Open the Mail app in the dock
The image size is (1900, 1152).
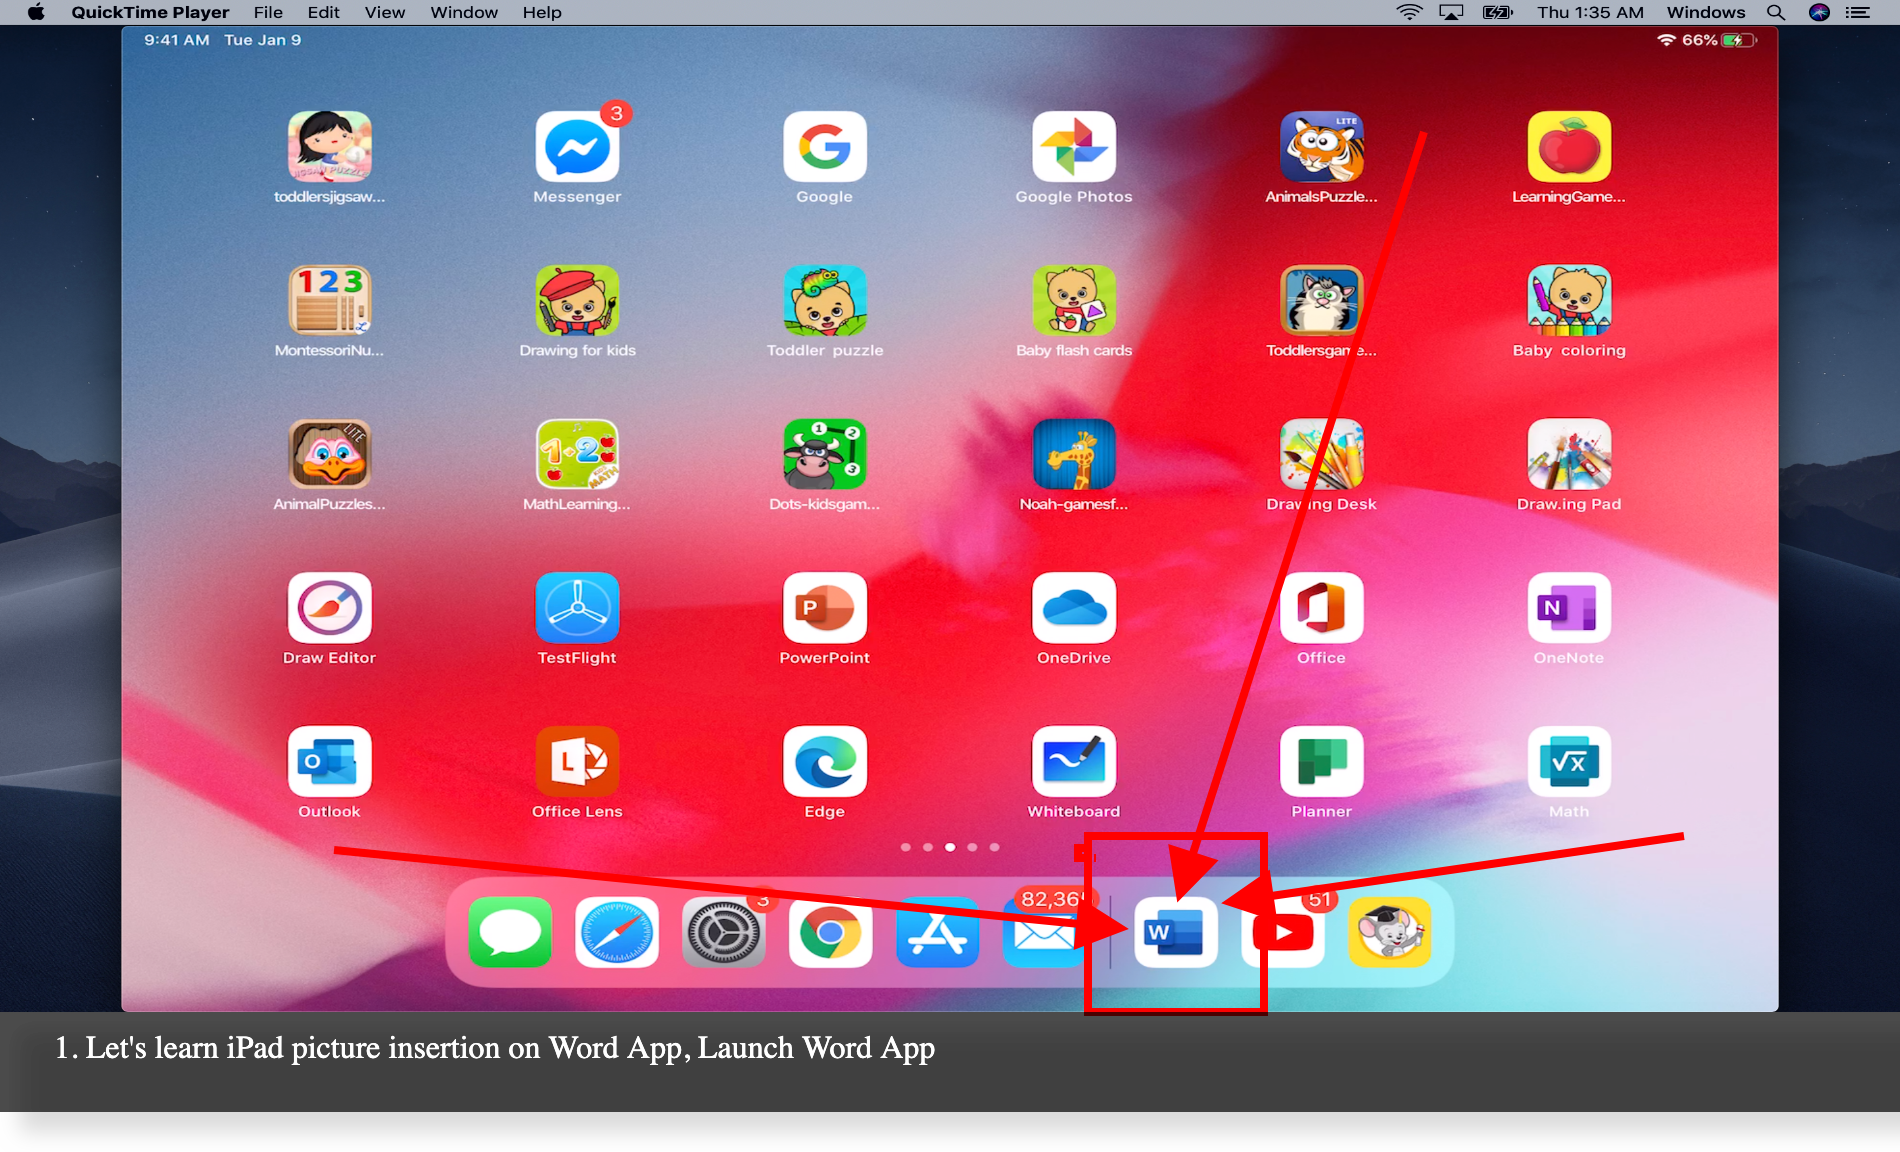(1043, 933)
